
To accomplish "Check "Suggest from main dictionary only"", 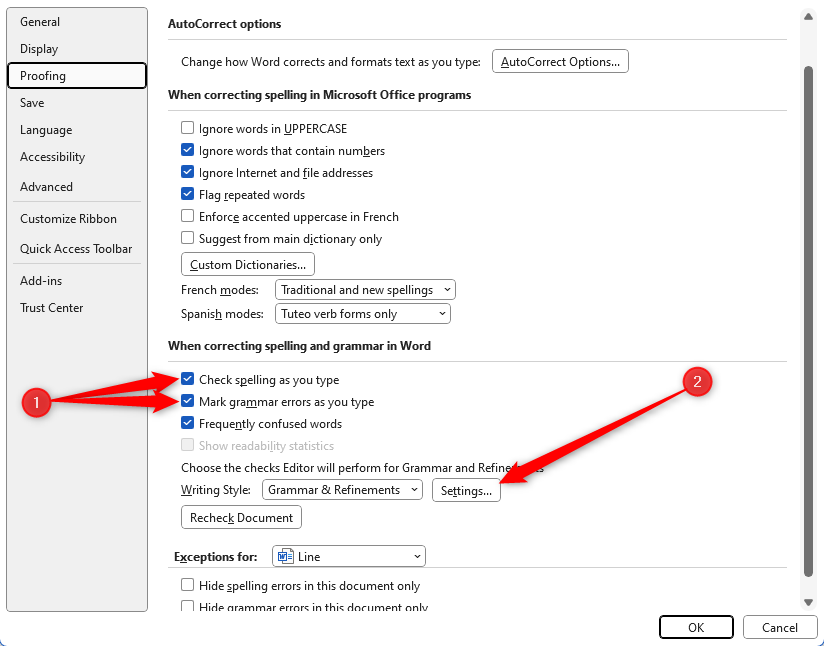I will pos(187,238).
